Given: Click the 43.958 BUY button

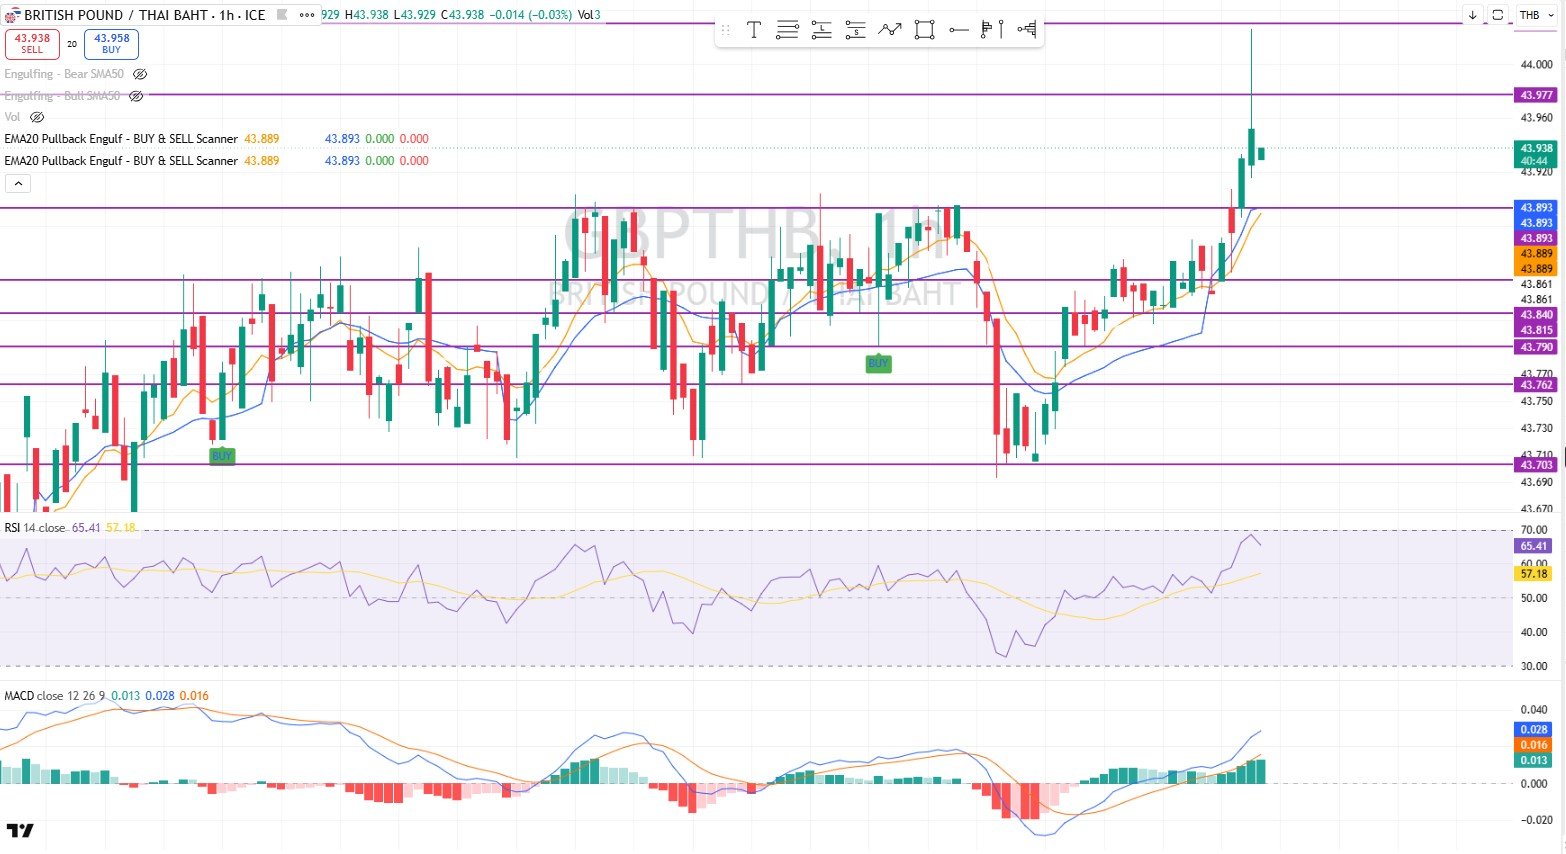Looking at the screenshot, I should click(111, 44).
